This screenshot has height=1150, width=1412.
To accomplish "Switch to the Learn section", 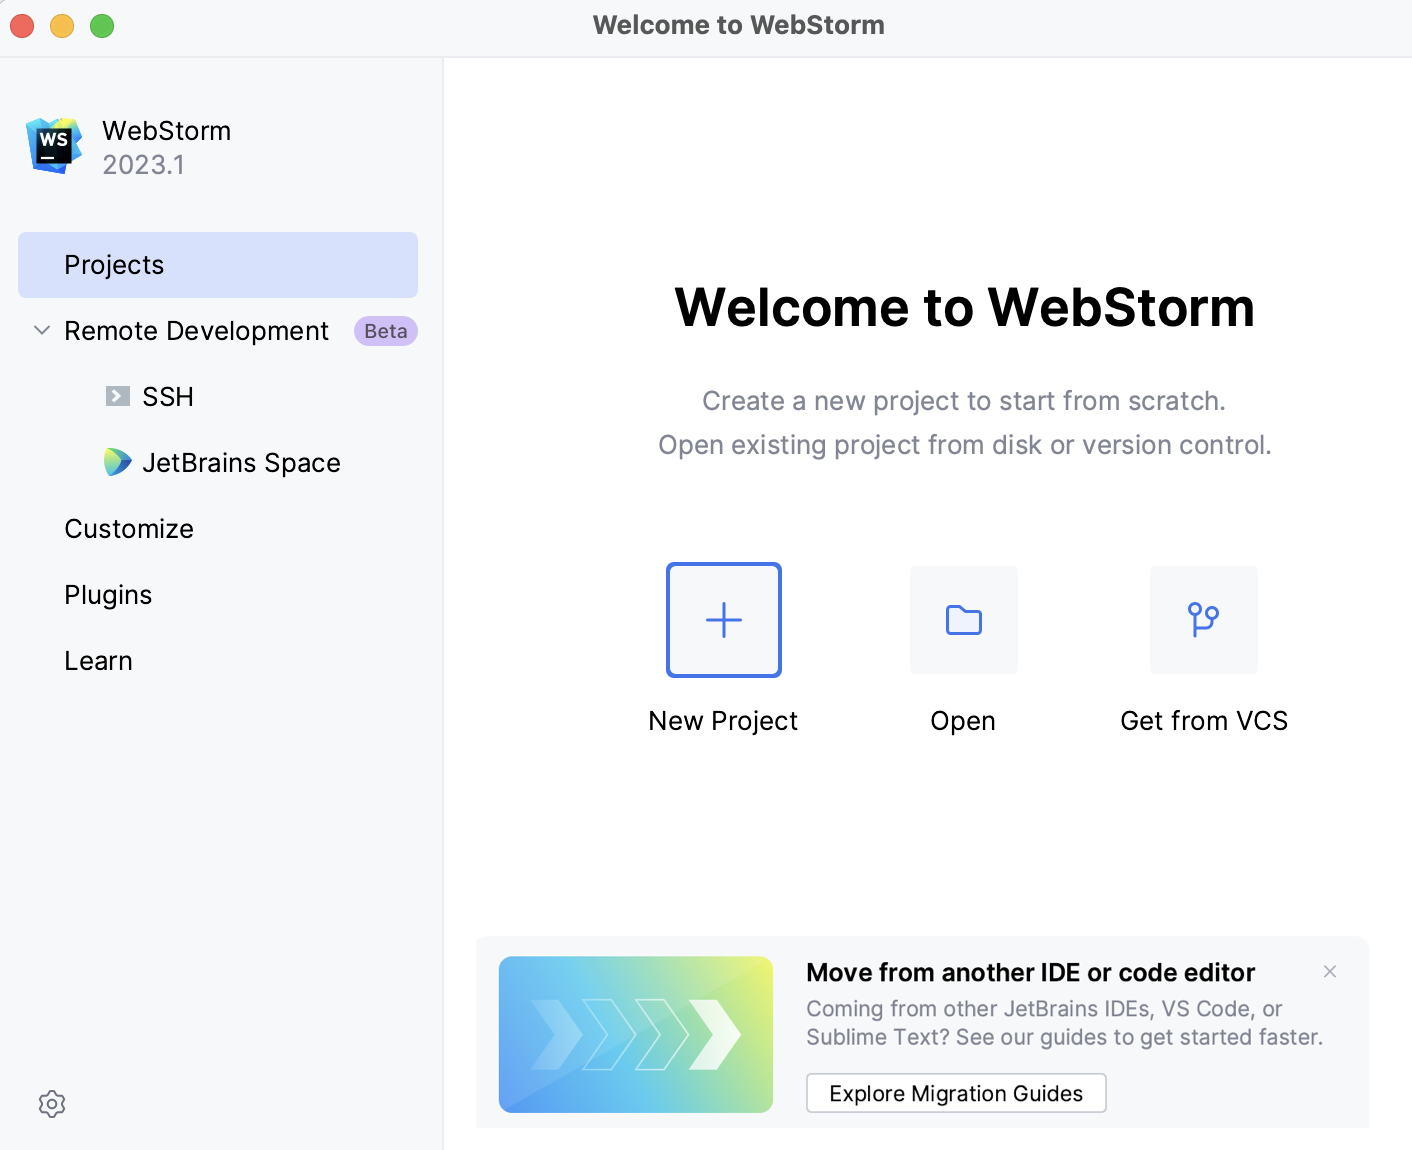I will click(98, 661).
